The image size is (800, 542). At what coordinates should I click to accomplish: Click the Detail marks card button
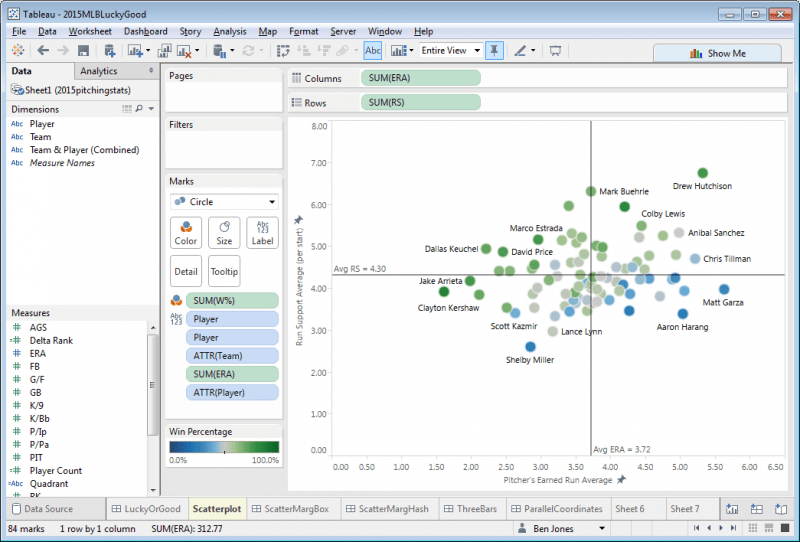[186, 272]
